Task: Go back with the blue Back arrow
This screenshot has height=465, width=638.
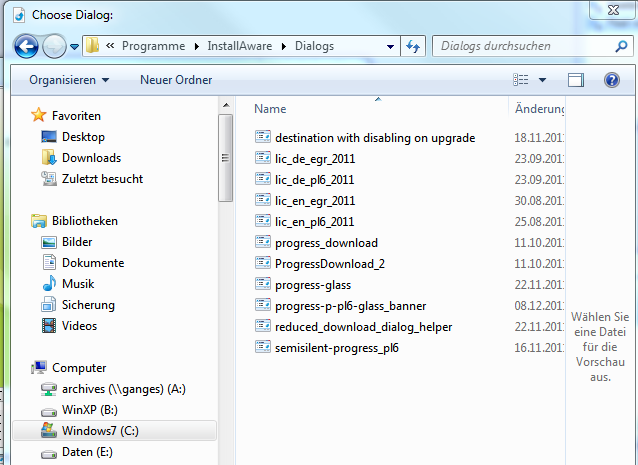Action: (26, 46)
